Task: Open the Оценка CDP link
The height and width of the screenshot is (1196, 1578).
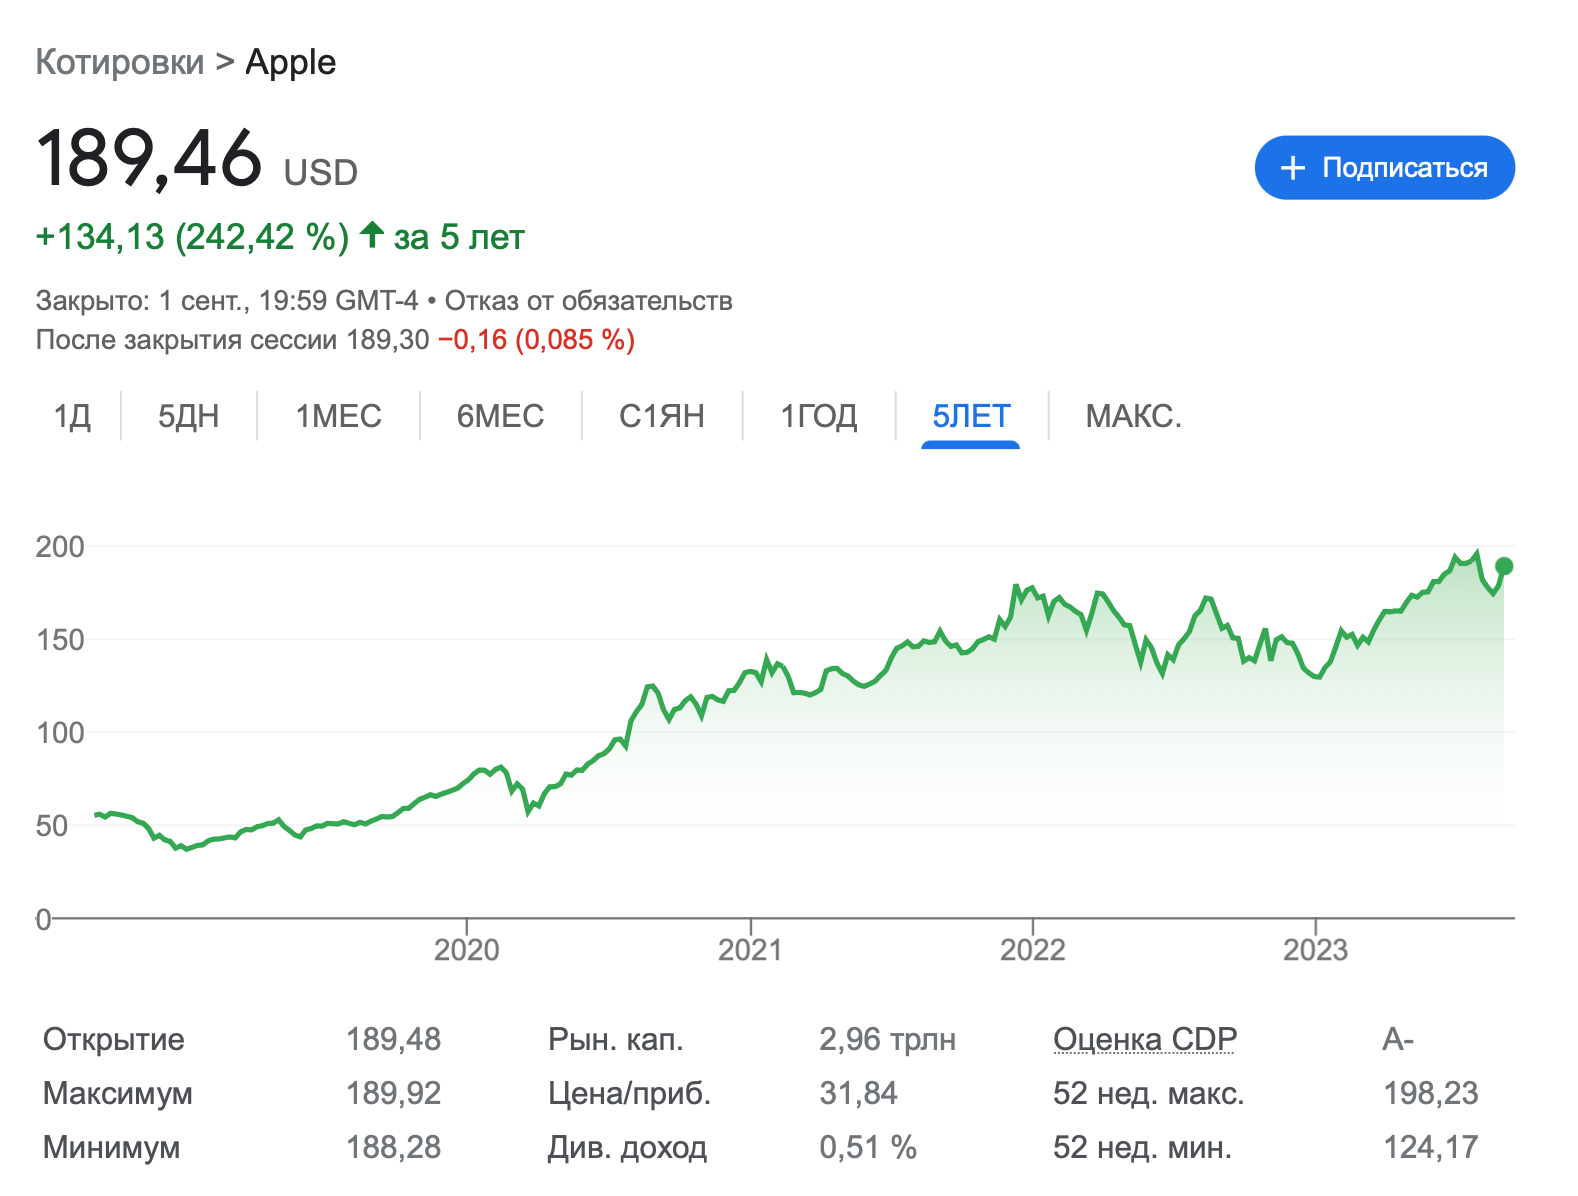Action: pos(1145,1039)
